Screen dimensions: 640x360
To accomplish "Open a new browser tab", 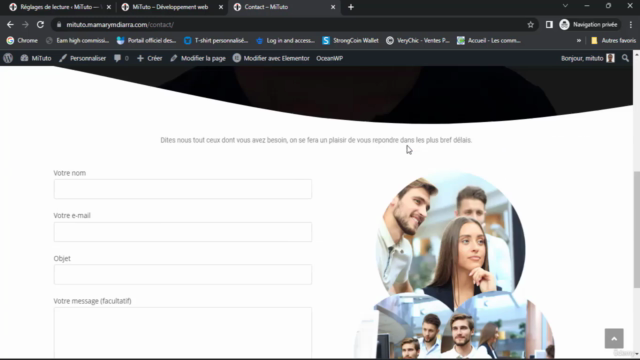I will (x=351, y=7).
